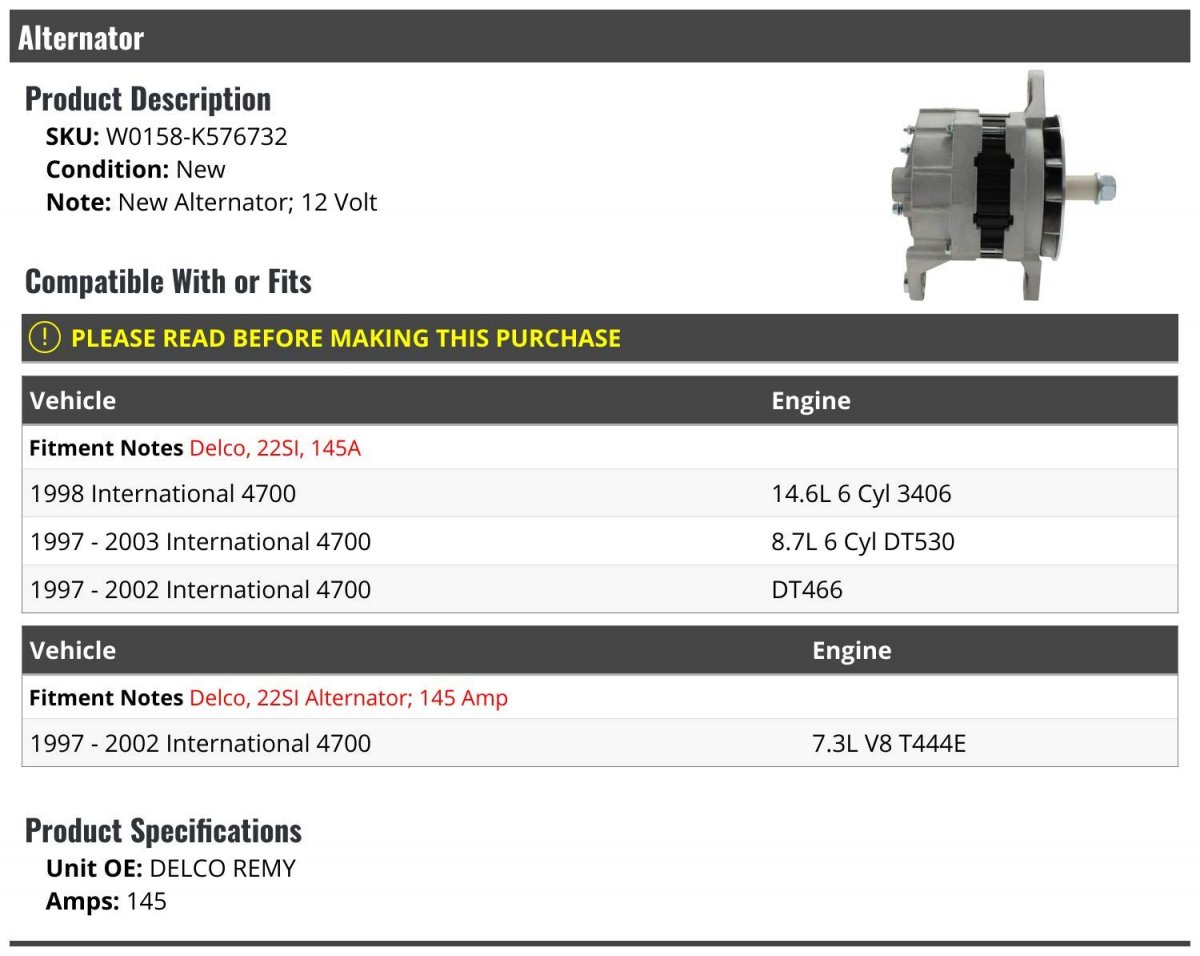Click the 'Please read before making this purchase' banner
Image resolution: width=1200 pixels, height=956 pixels.
coord(346,338)
